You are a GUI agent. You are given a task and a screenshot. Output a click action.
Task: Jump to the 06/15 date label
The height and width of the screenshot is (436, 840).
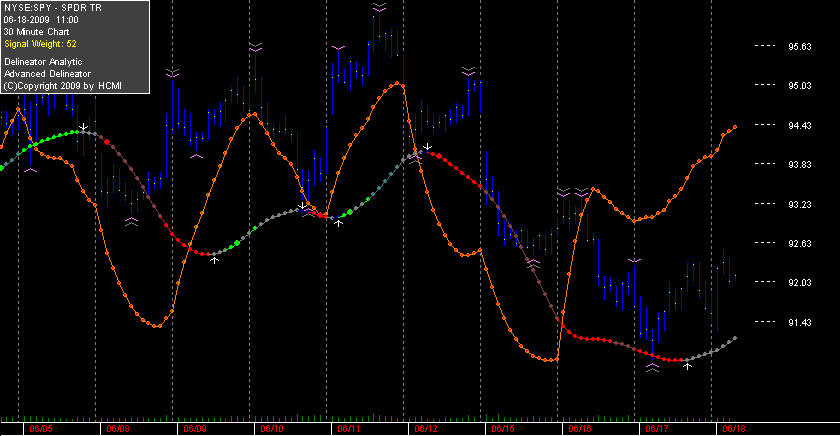(503, 429)
